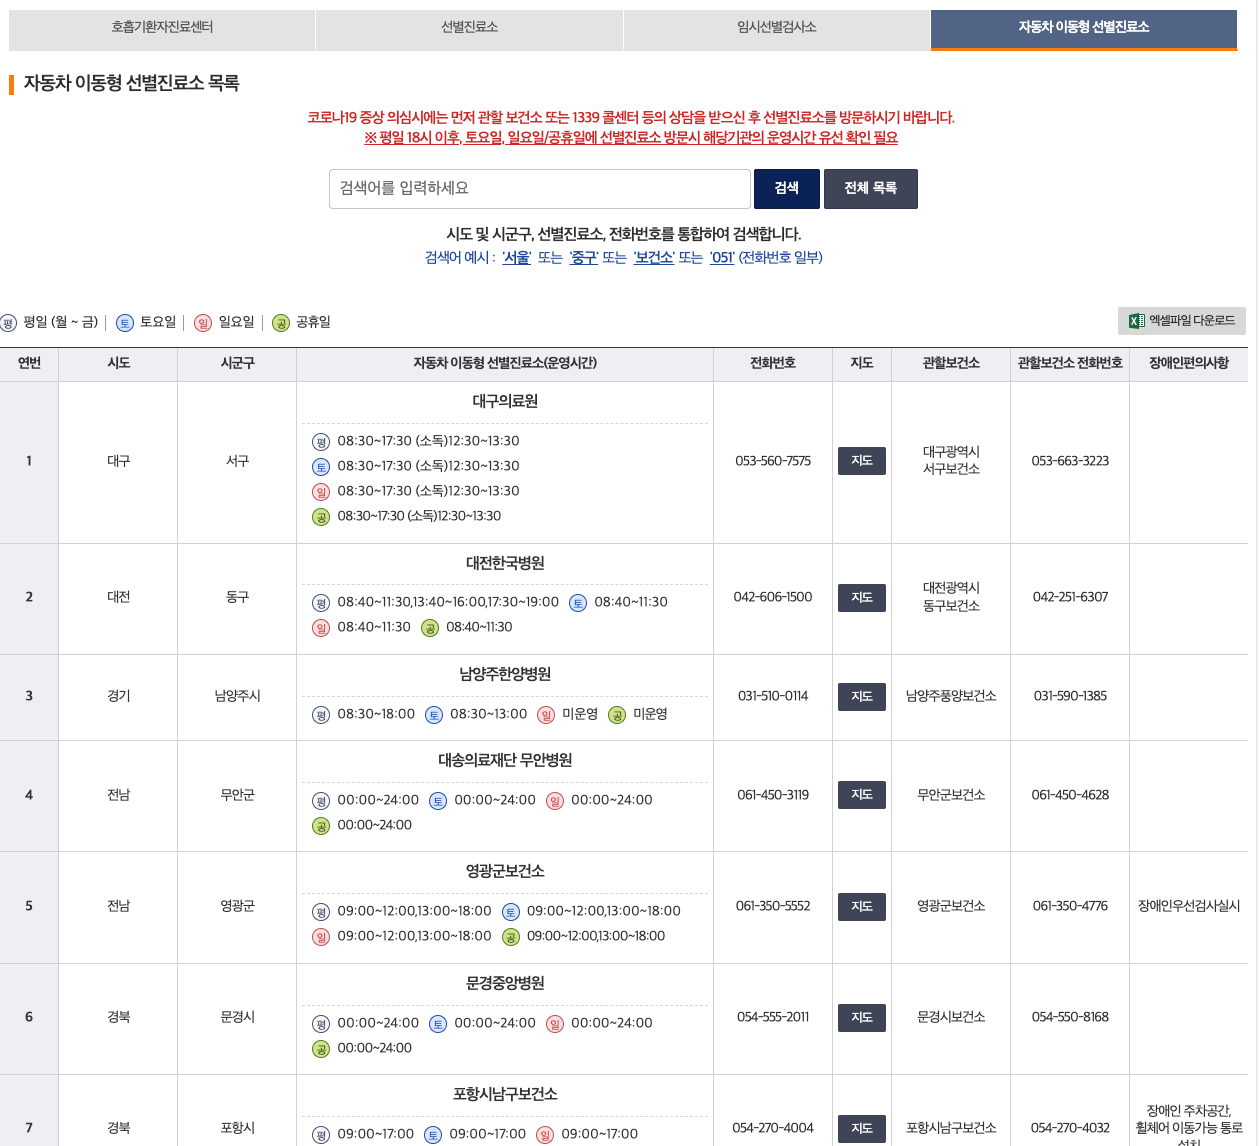Select the 남양주한양병원 clinic name
The width and height of the screenshot is (1259, 1146).
[x=505, y=674]
